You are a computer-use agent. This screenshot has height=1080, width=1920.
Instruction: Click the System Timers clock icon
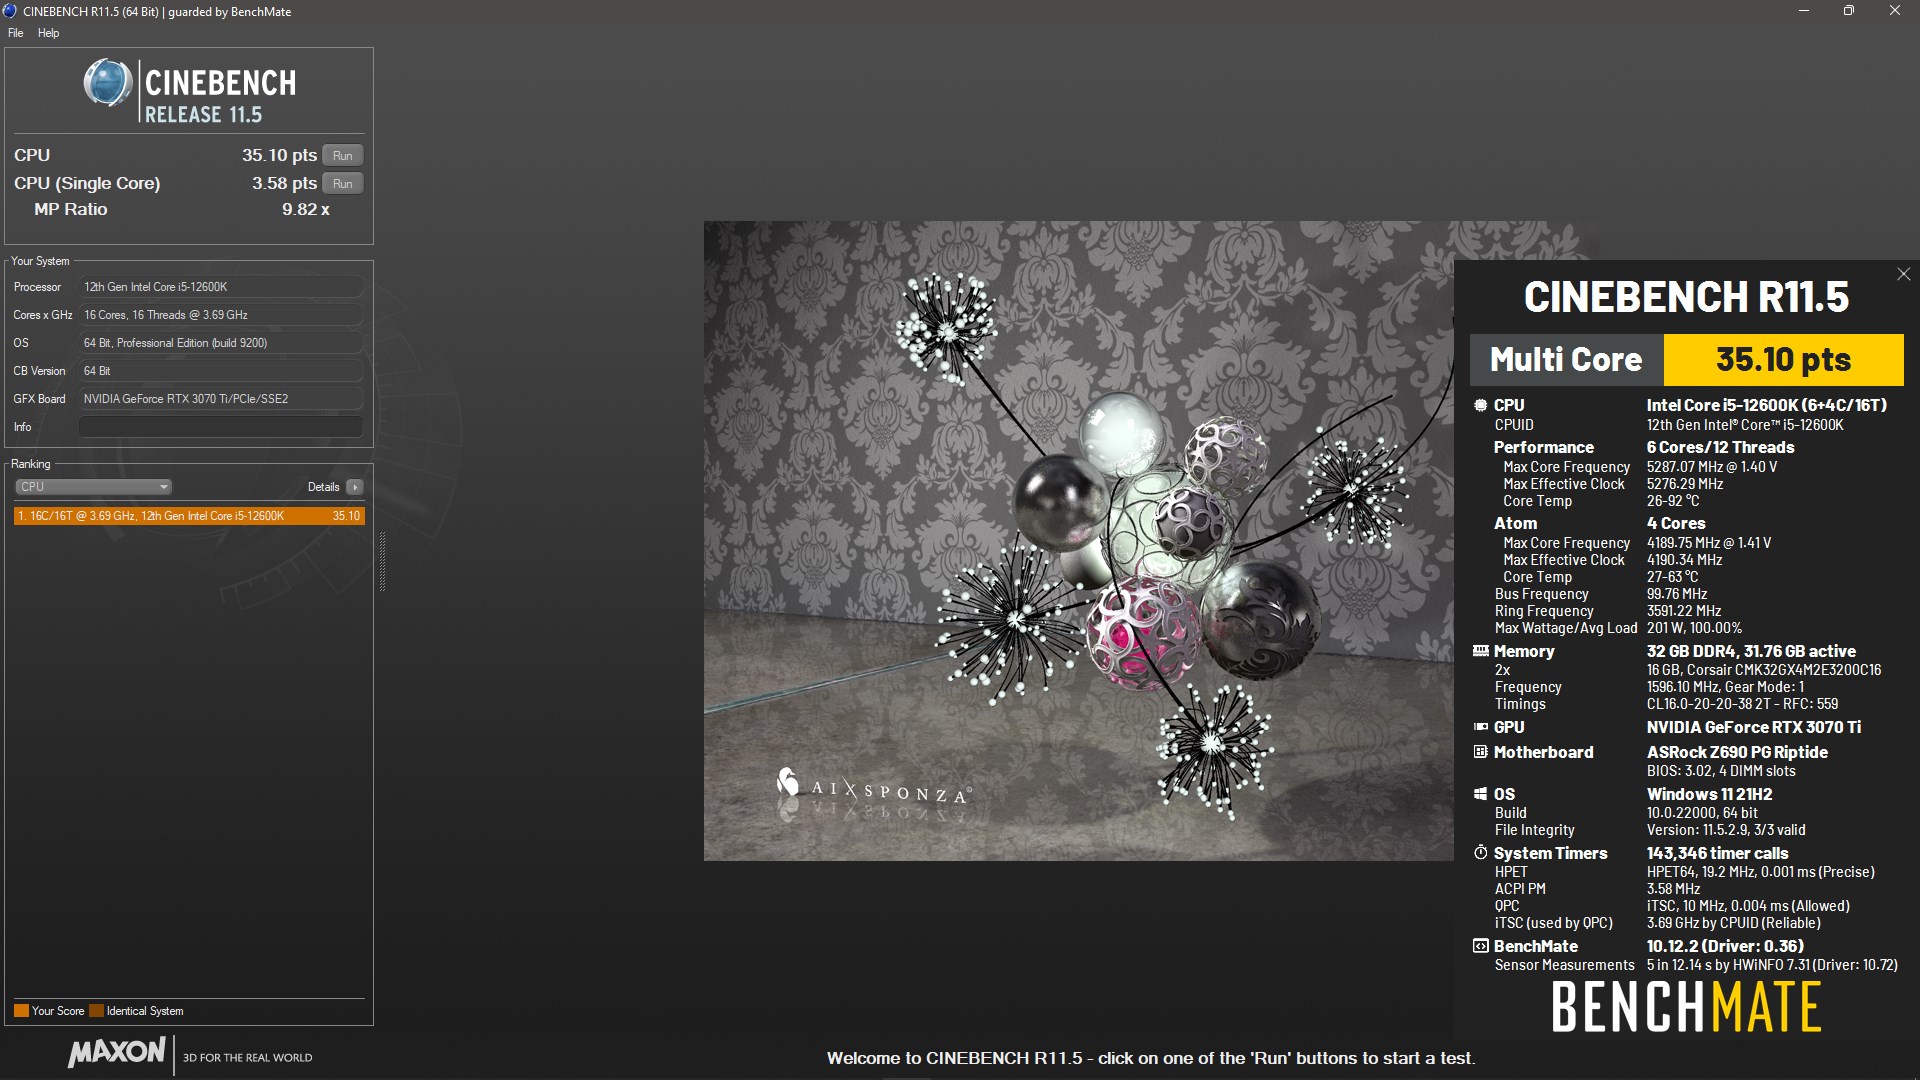click(x=1480, y=853)
